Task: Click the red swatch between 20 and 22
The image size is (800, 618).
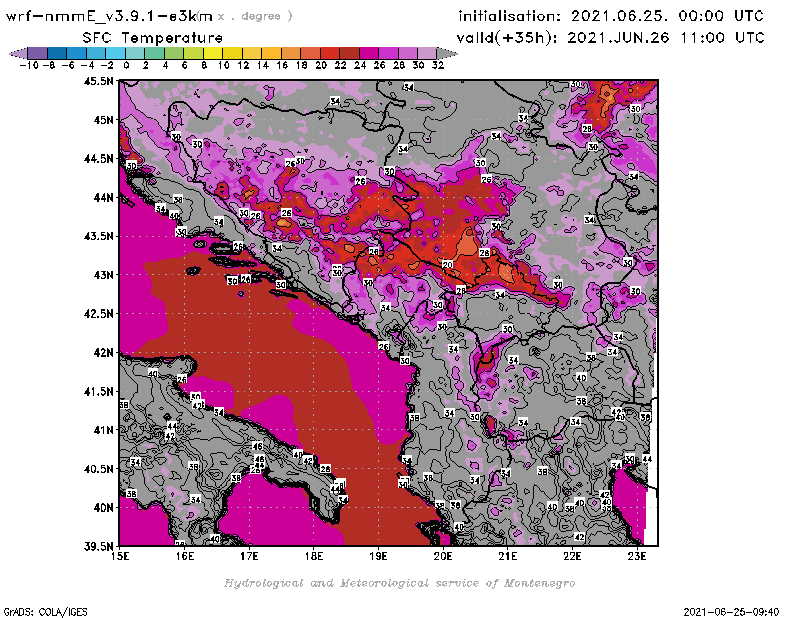Action: click(x=330, y=53)
